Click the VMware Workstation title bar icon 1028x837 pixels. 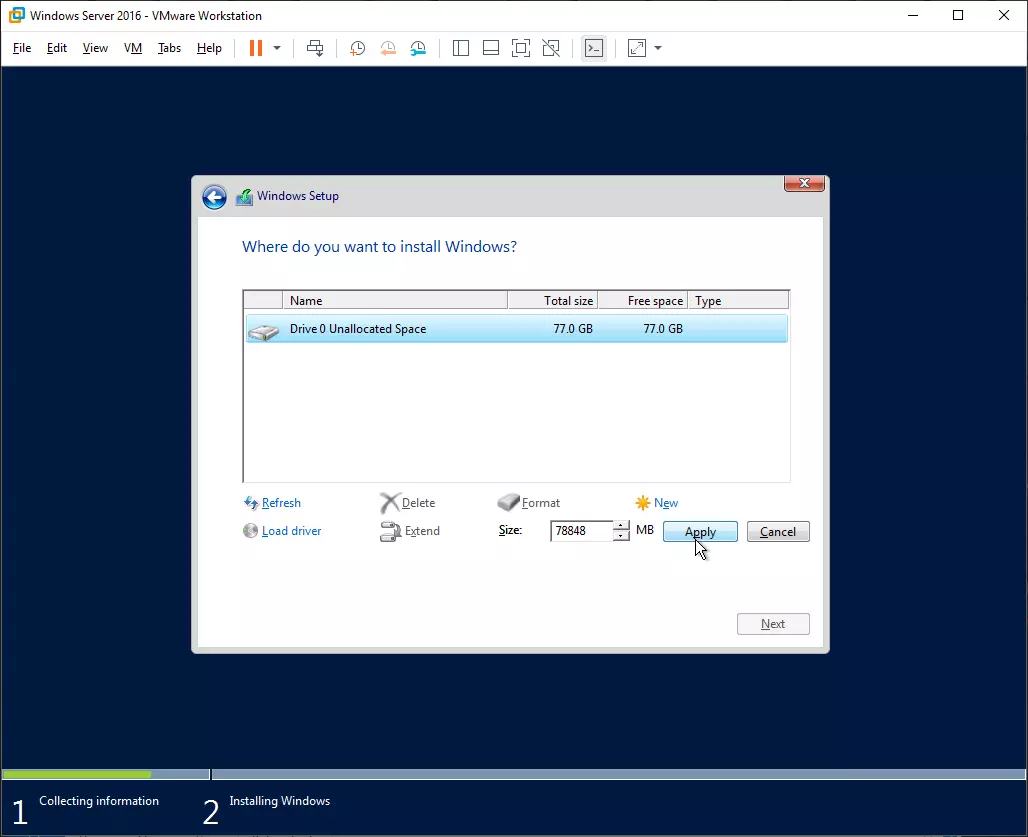tap(16, 14)
